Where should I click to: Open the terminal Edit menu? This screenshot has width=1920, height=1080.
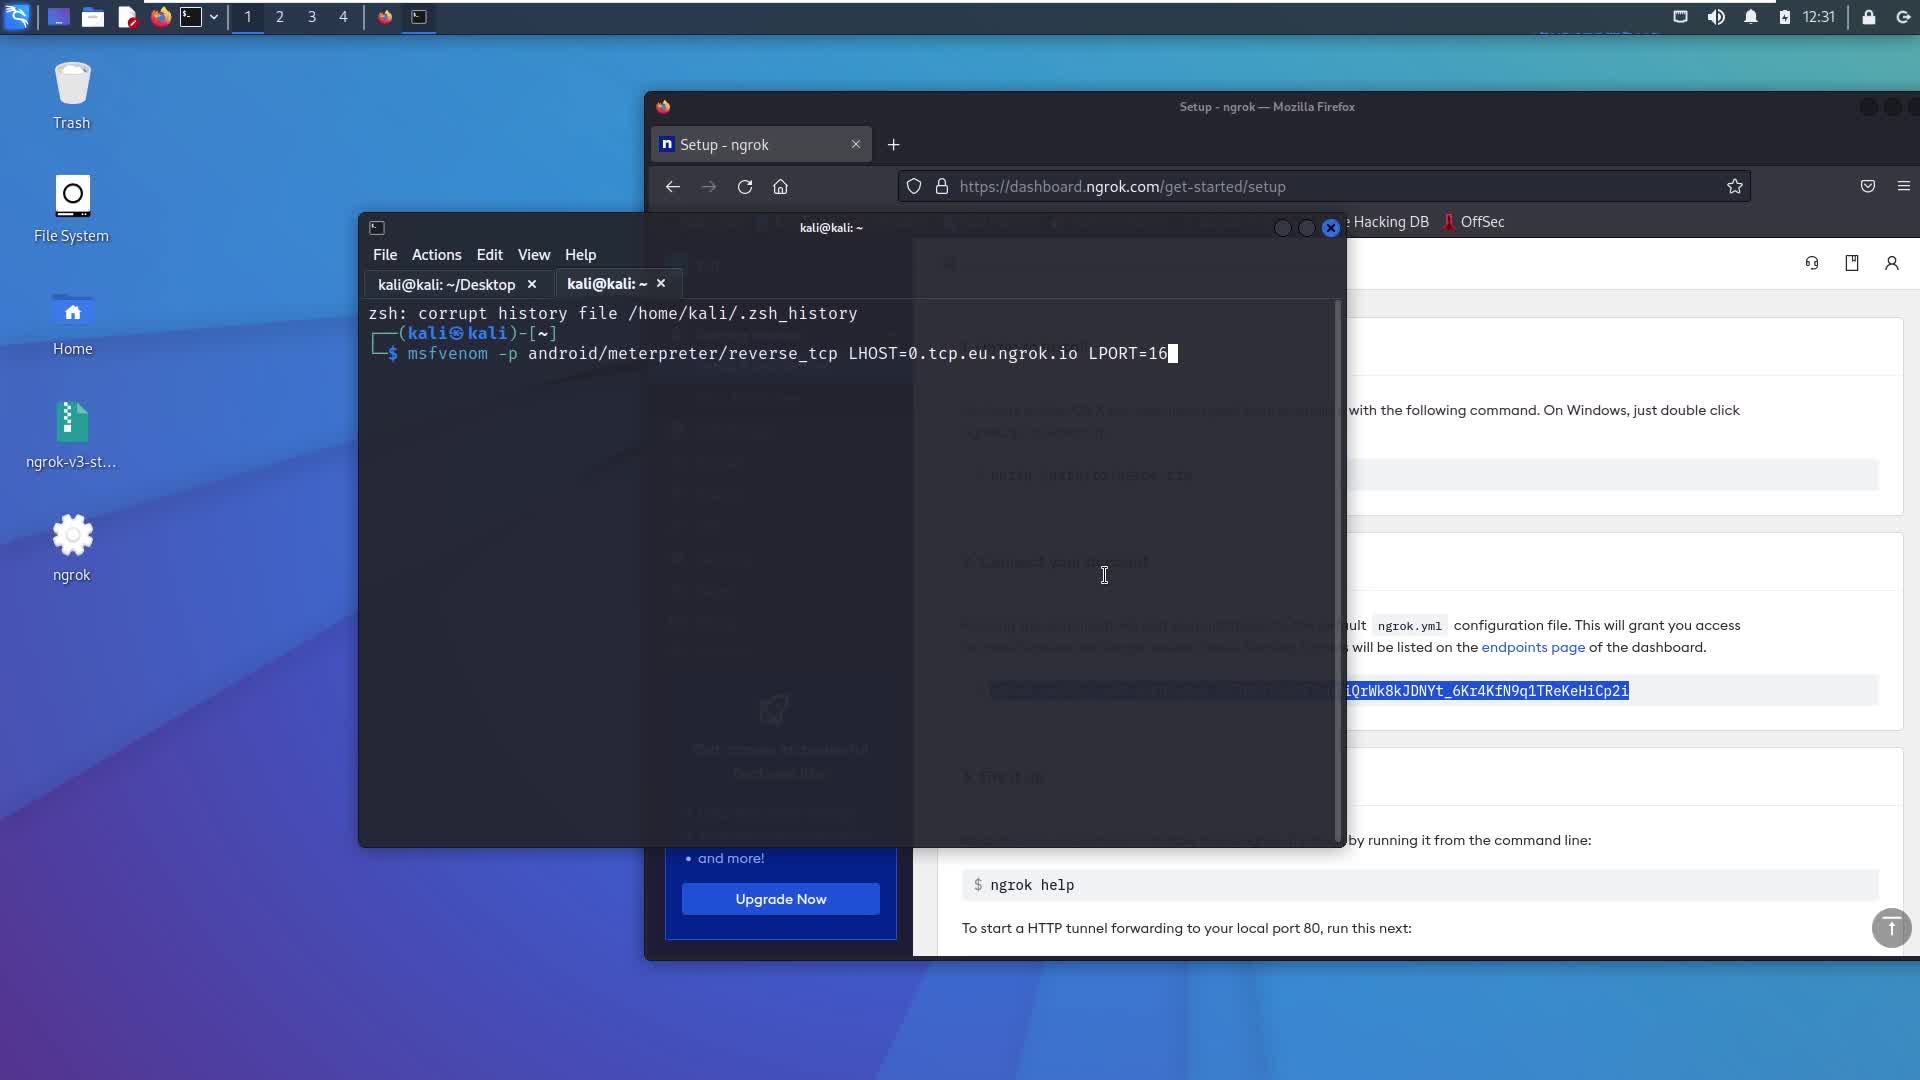[489, 255]
